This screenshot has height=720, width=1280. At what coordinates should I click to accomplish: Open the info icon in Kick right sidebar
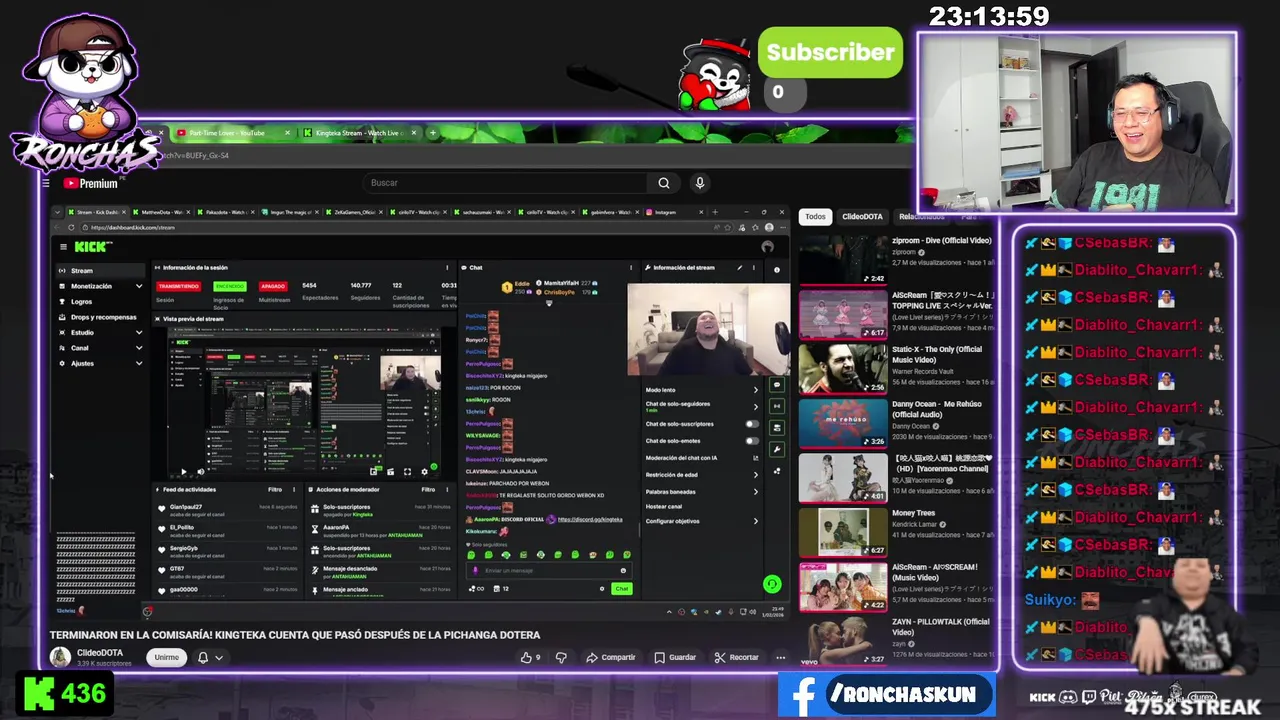777,269
